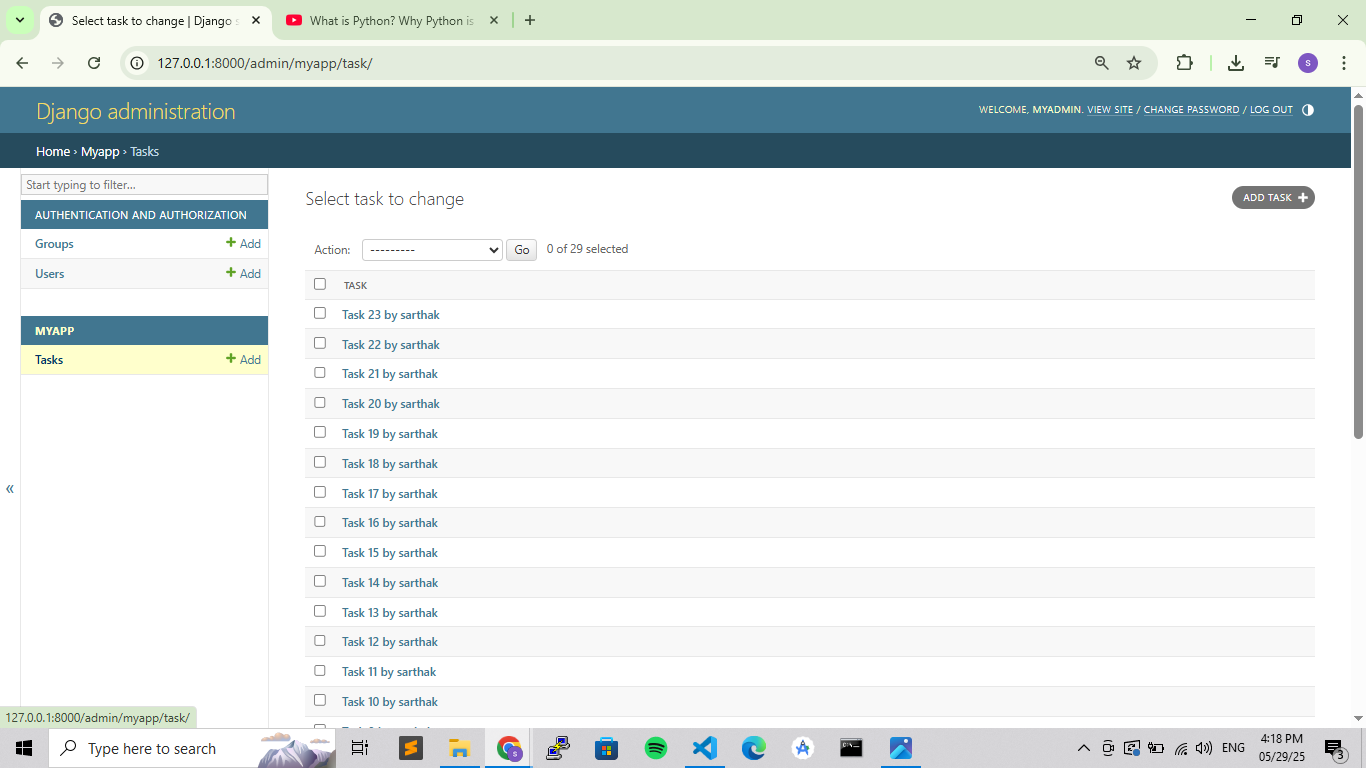Click the Log Out link

tap(1271, 110)
